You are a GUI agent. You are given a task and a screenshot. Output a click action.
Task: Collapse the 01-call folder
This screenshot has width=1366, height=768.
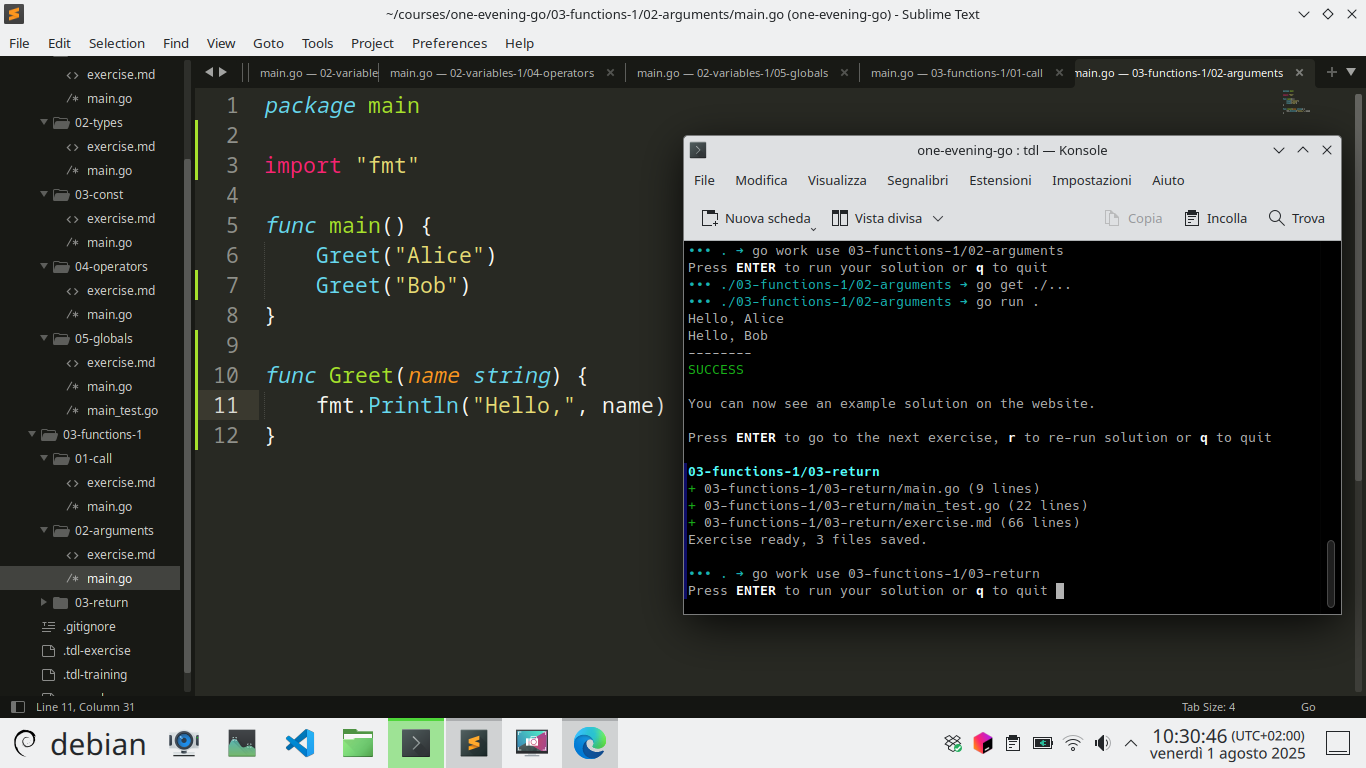[x=44, y=458]
